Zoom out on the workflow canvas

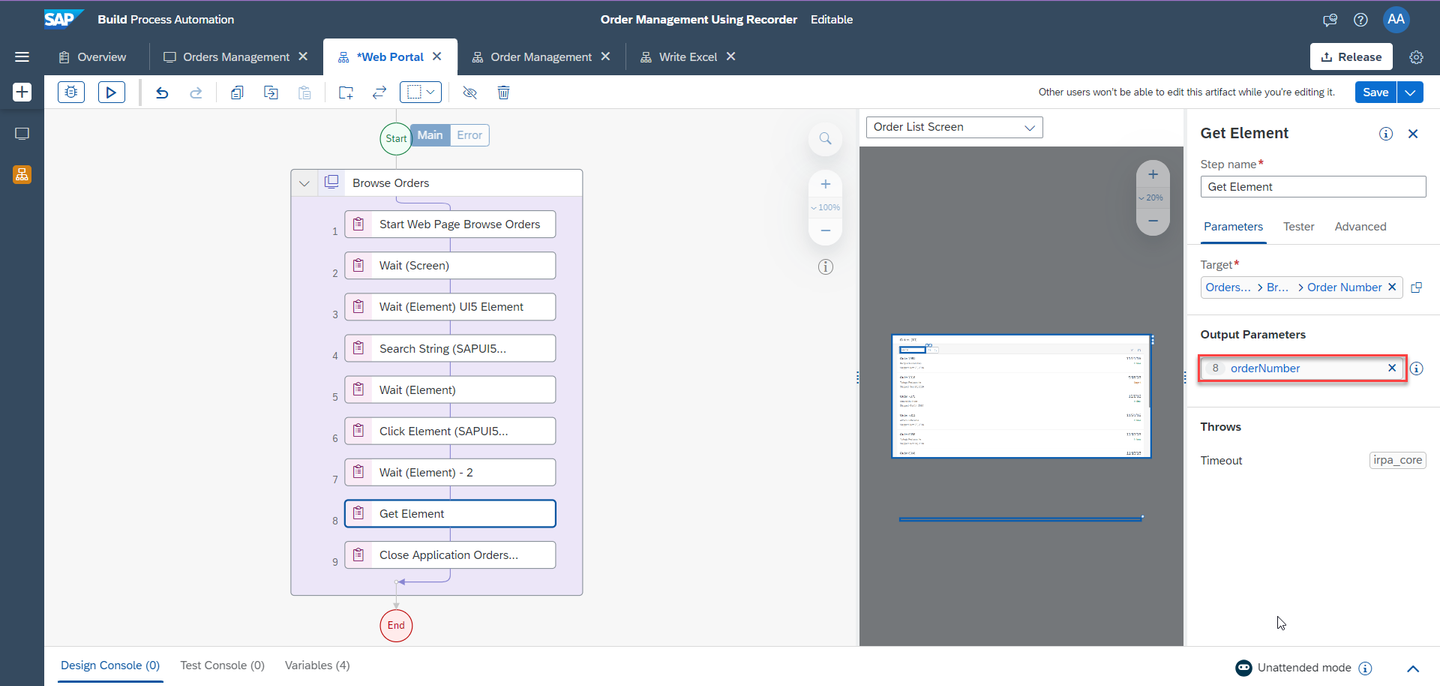825,230
